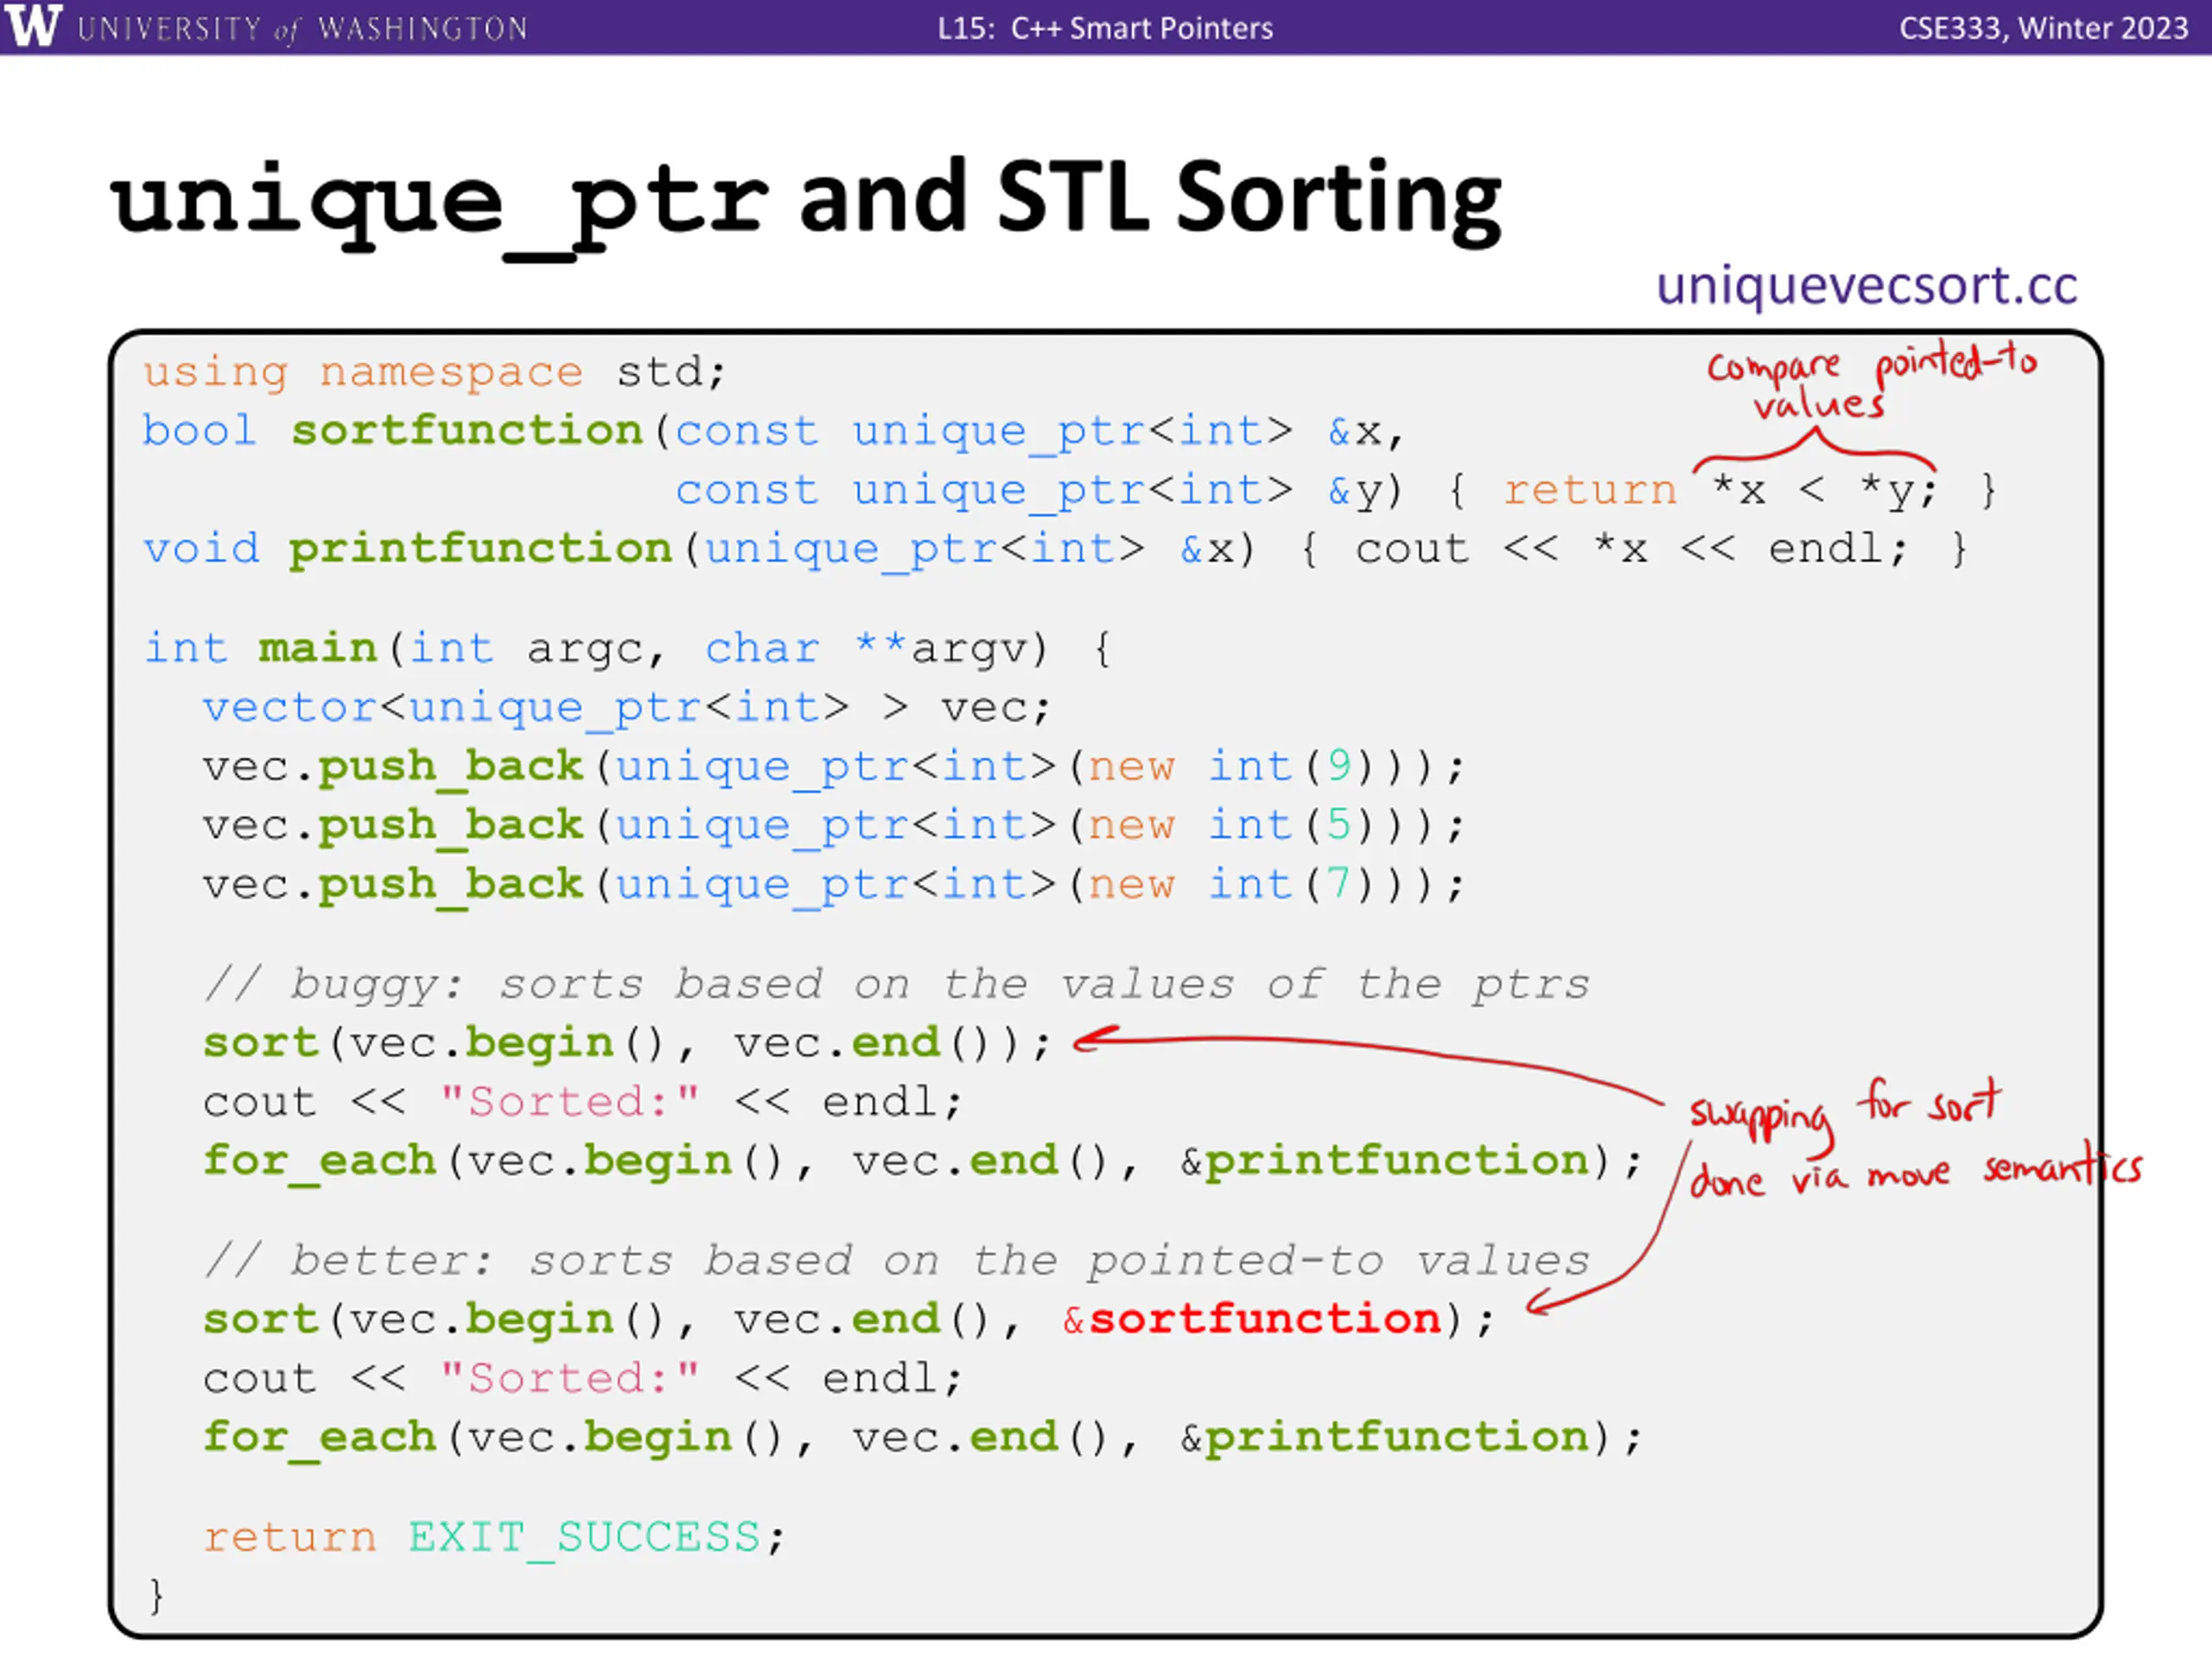Image resolution: width=2212 pixels, height=1659 pixels.
Task: Click the const unique_ptr<int> &x parameter
Action: (x=1029, y=431)
